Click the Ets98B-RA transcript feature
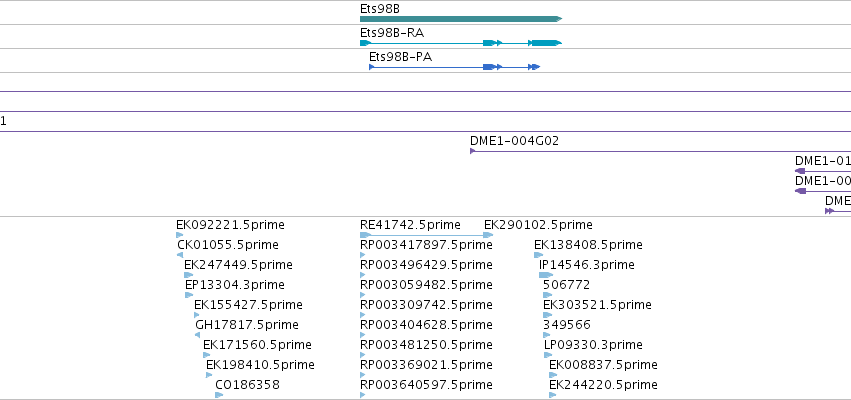Image resolution: width=851 pixels, height=400 pixels. click(461, 43)
